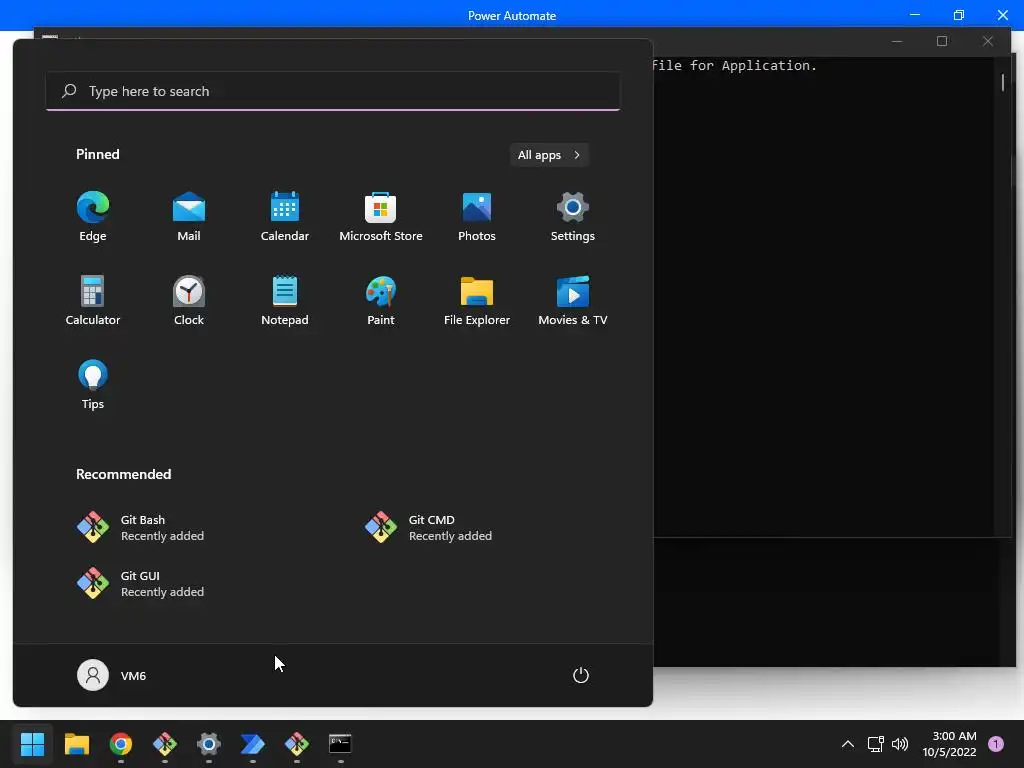Switch to Google Chrome on the taskbar
The height and width of the screenshot is (768, 1024).
(x=121, y=744)
